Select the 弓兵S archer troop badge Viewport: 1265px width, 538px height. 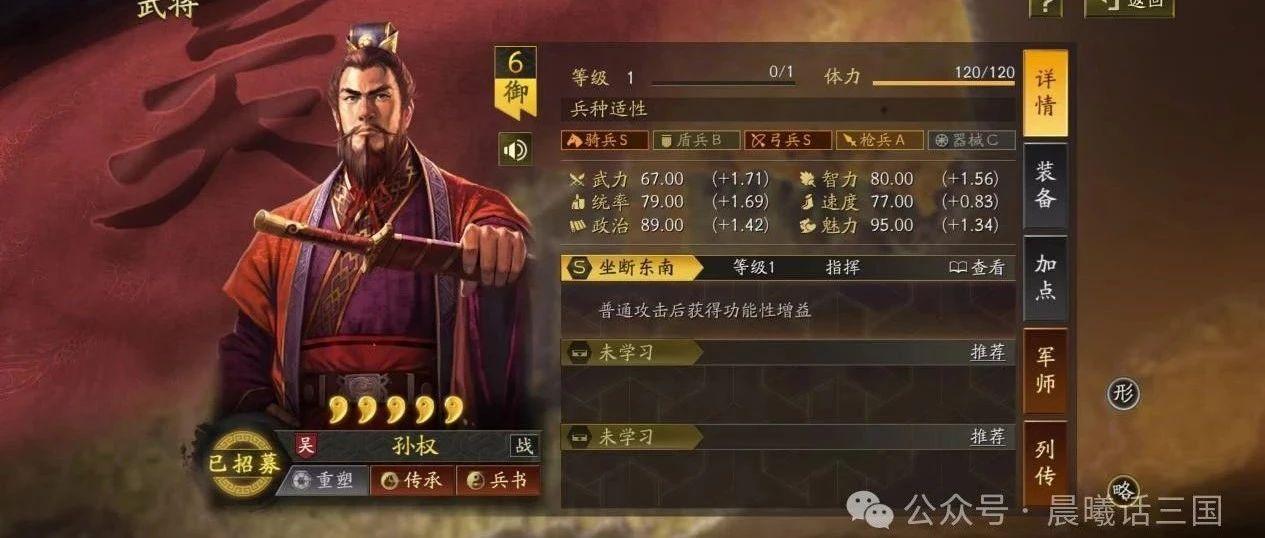(788, 140)
